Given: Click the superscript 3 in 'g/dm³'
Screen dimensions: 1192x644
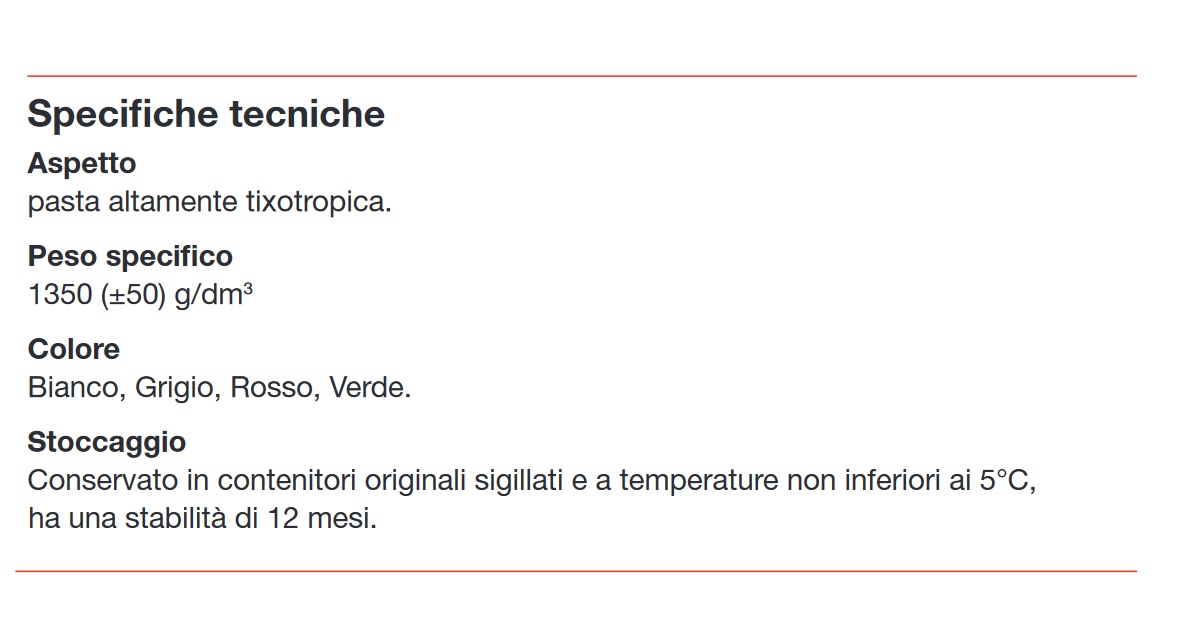Looking at the screenshot, I should click(x=248, y=287).
